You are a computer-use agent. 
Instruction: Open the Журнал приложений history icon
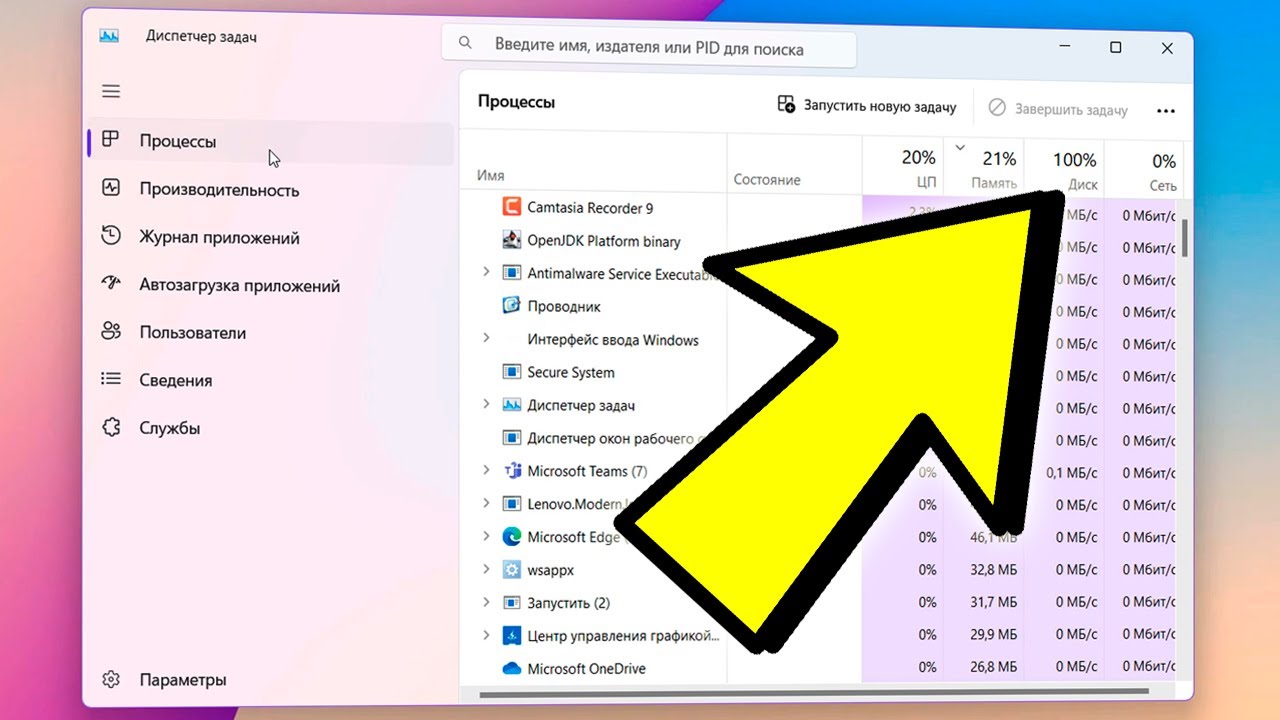coord(111,237)
